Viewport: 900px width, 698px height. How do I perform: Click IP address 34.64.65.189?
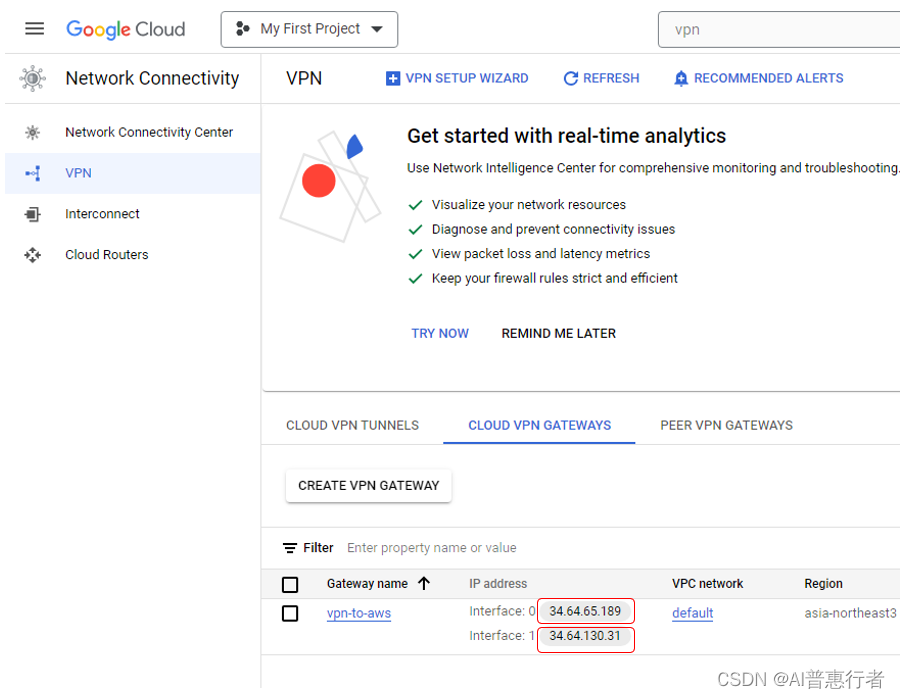[585, 611]
